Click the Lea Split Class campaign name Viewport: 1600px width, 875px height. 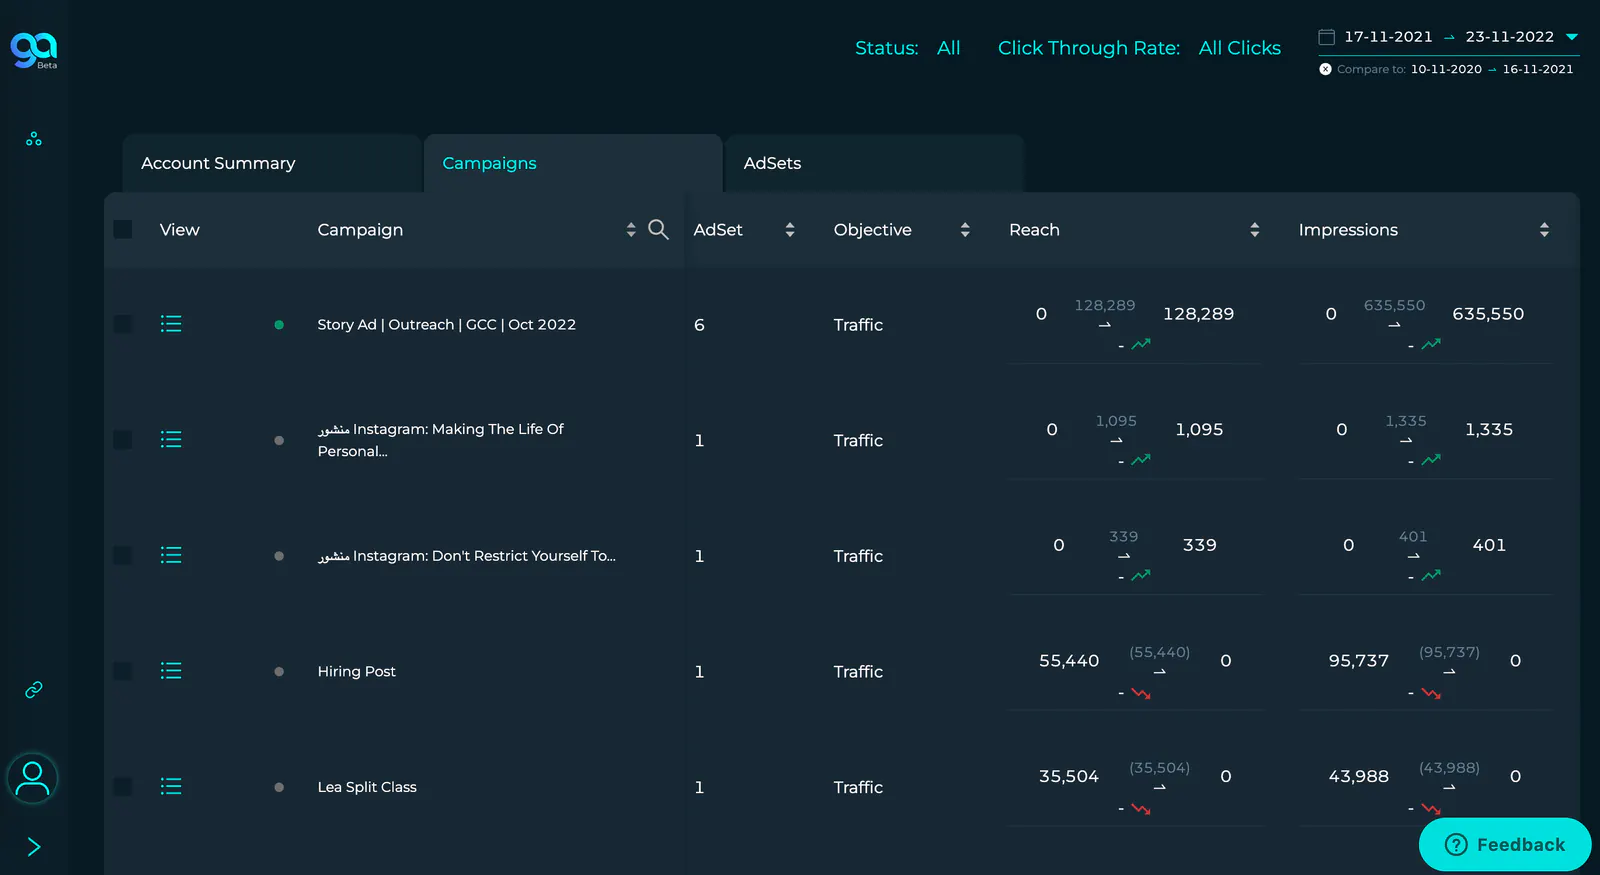(x=367, y=787)
